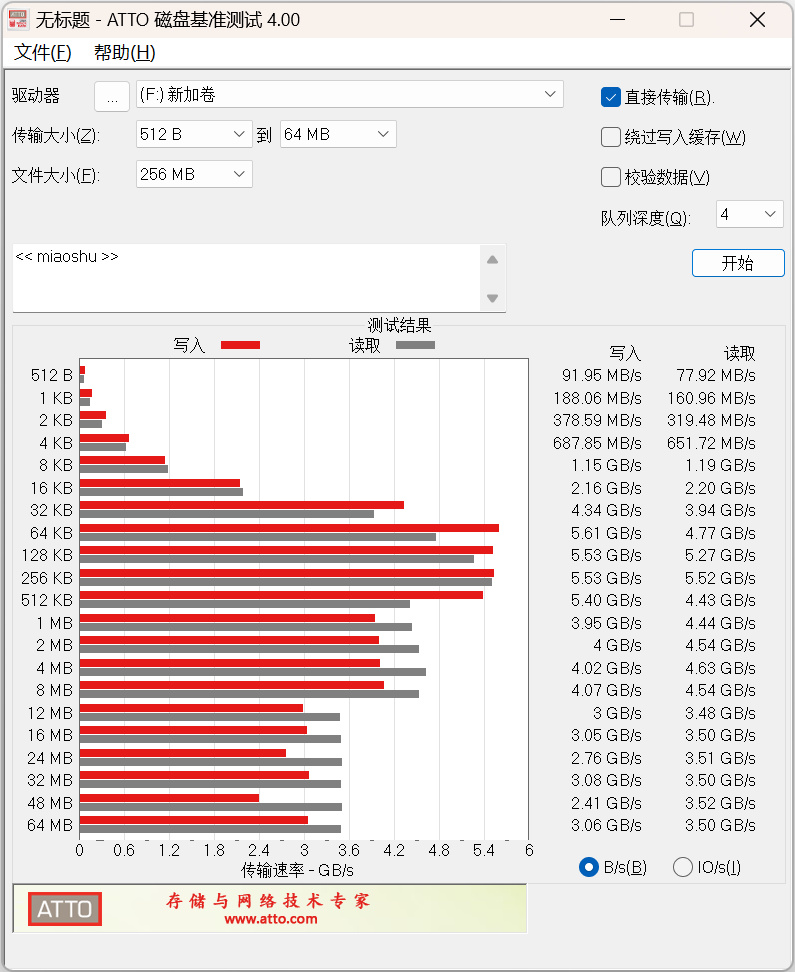Click the 5.52 GB/s read value
The height and width of the screenshot is (972, 795).
721,578
